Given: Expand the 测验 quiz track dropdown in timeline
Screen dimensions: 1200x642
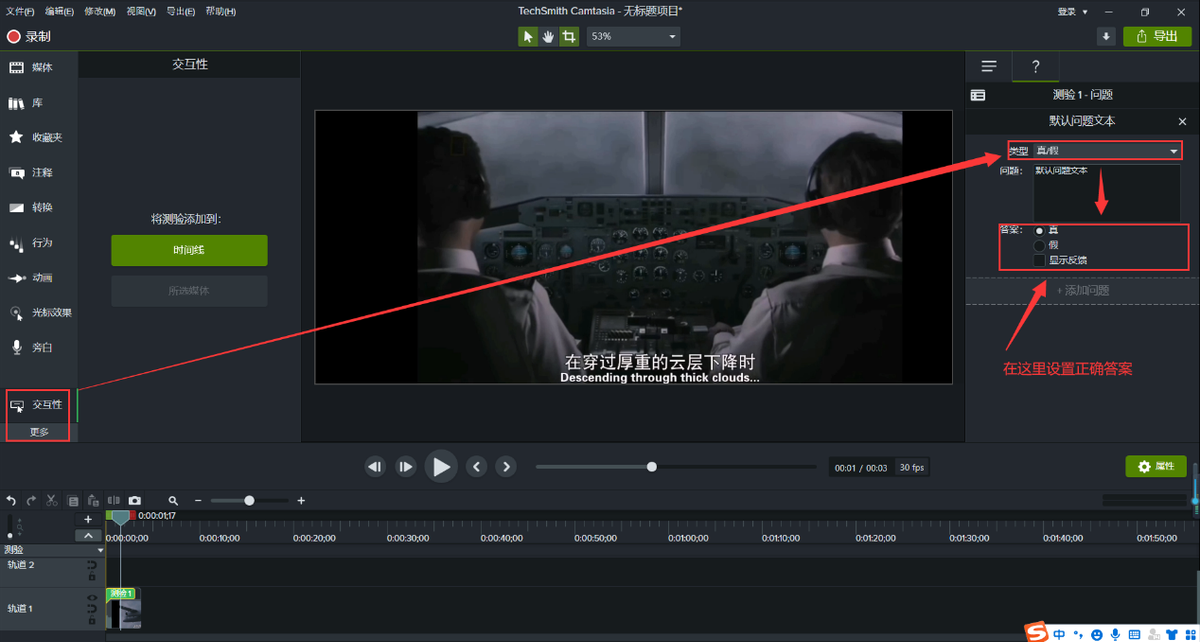Looking at the screenshot, I should tap(100, 550).
